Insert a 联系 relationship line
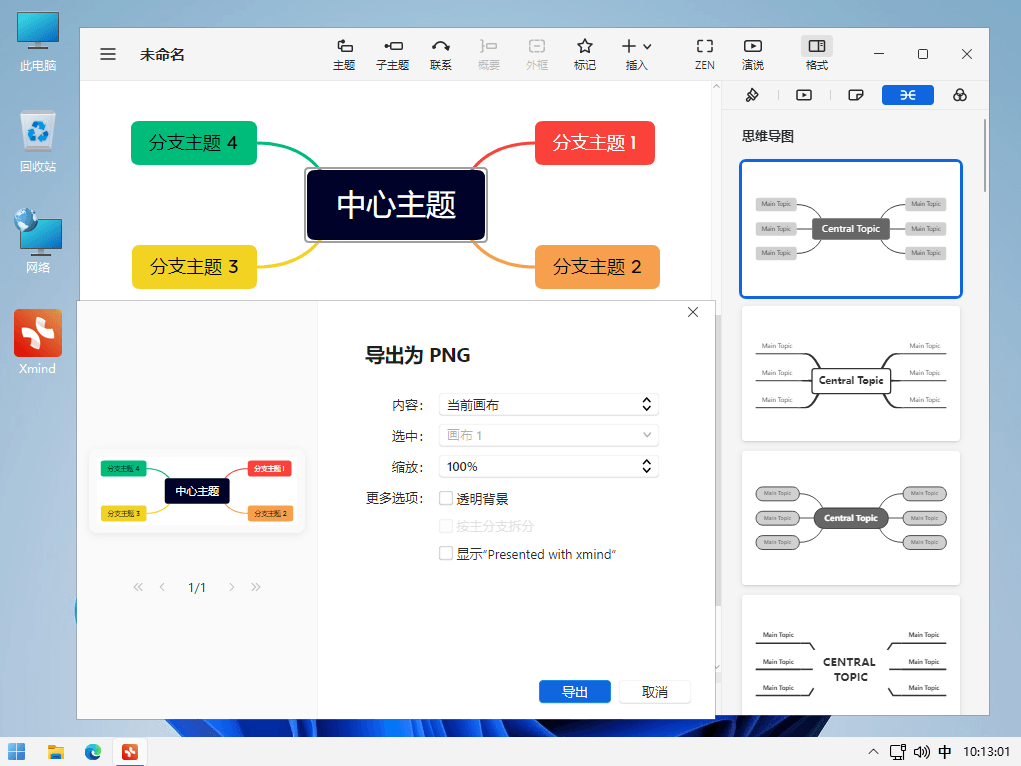 [441, 55]
